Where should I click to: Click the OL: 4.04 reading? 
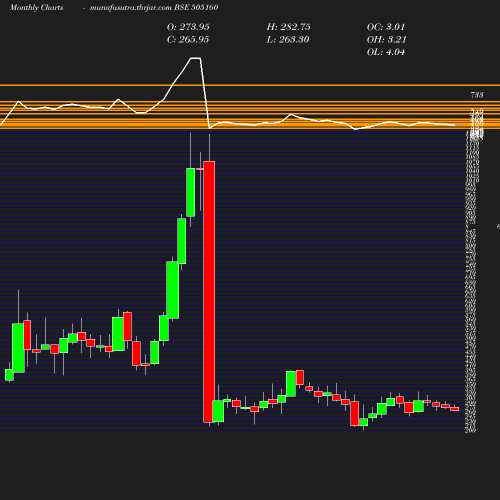click(x=386, y=52)
